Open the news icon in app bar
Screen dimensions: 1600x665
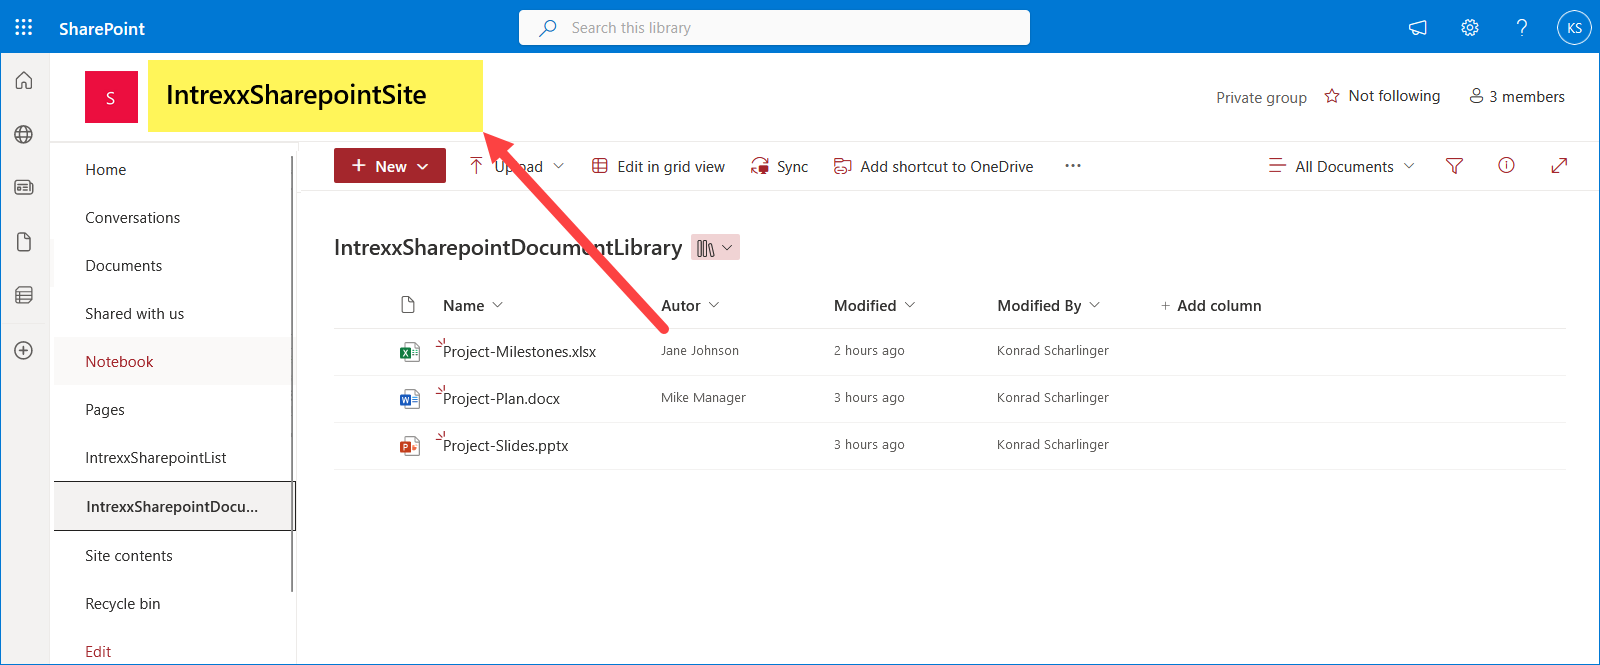click(x=24, y=187)
